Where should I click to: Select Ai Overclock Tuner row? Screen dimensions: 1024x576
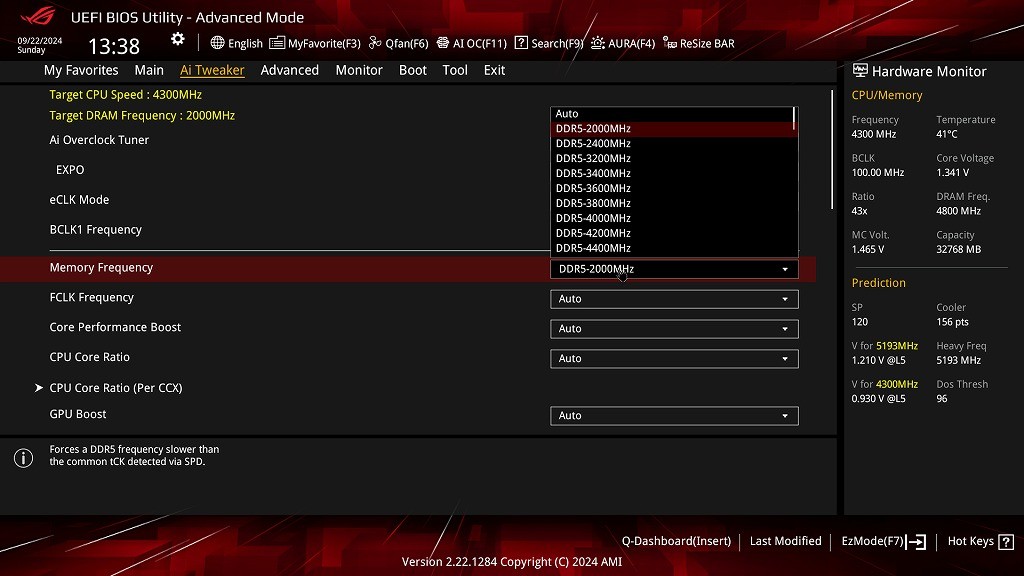[x=99, y=140]
